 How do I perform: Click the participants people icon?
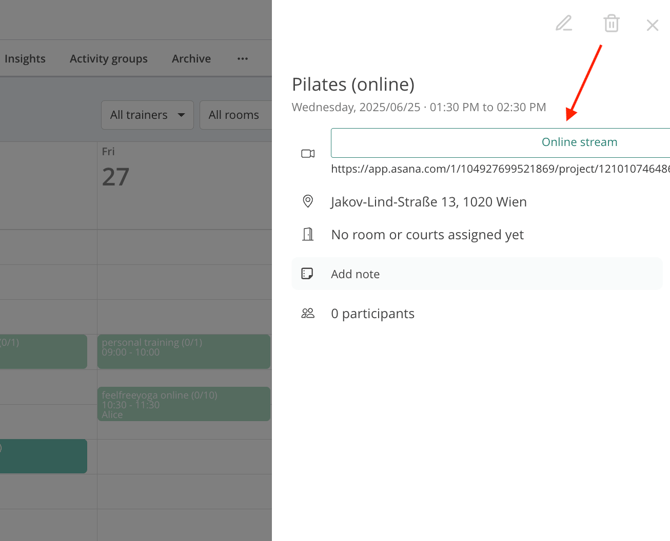point(308,313)
